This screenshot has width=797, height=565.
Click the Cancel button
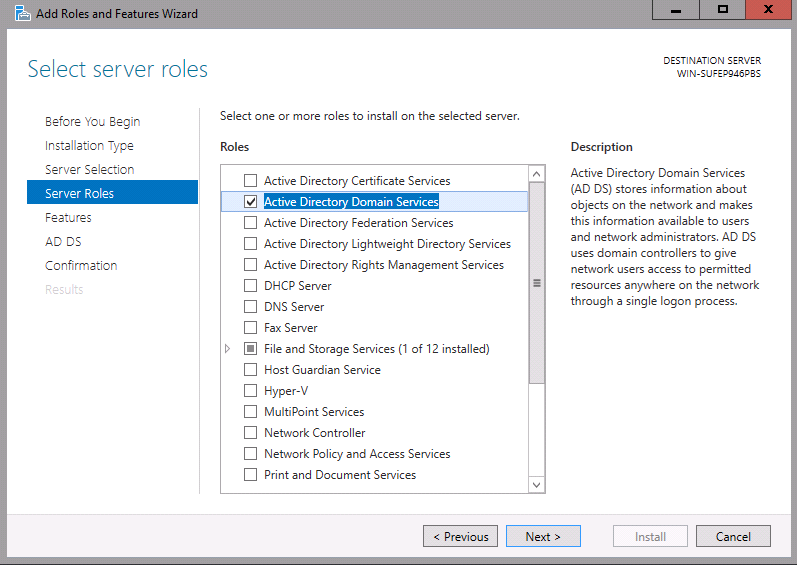(x=733, y=537)
